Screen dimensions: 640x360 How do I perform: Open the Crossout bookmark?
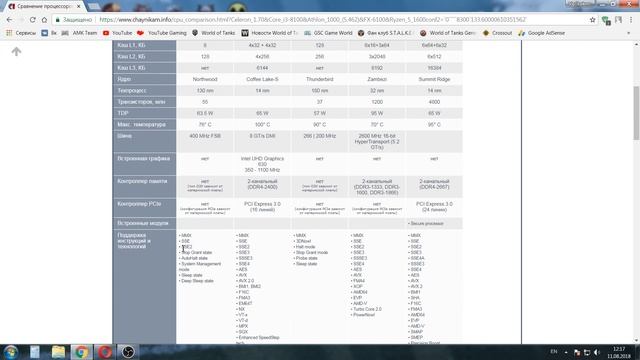[497, 33]
